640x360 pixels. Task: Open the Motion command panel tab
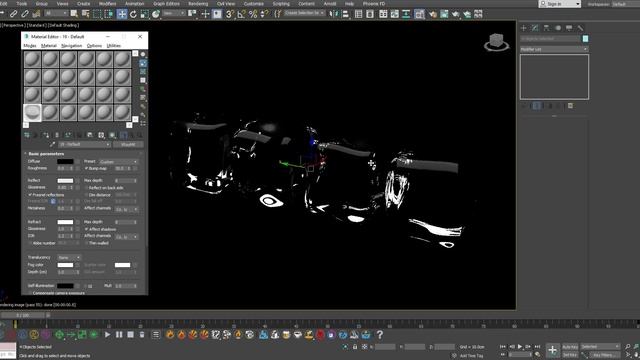[558, 28]
